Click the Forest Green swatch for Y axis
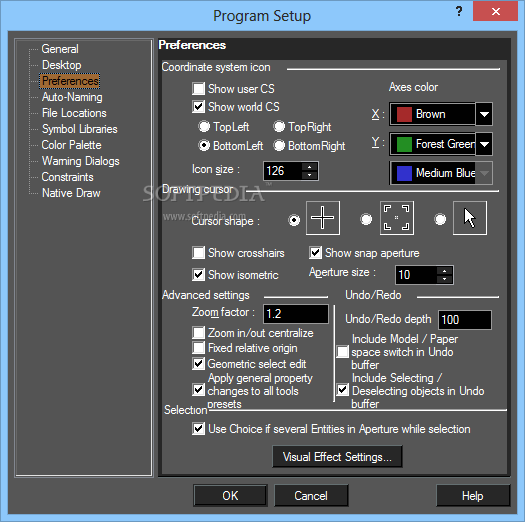Image resolution: width=525 pixels, height=522 pixels. tap(404, 144)
